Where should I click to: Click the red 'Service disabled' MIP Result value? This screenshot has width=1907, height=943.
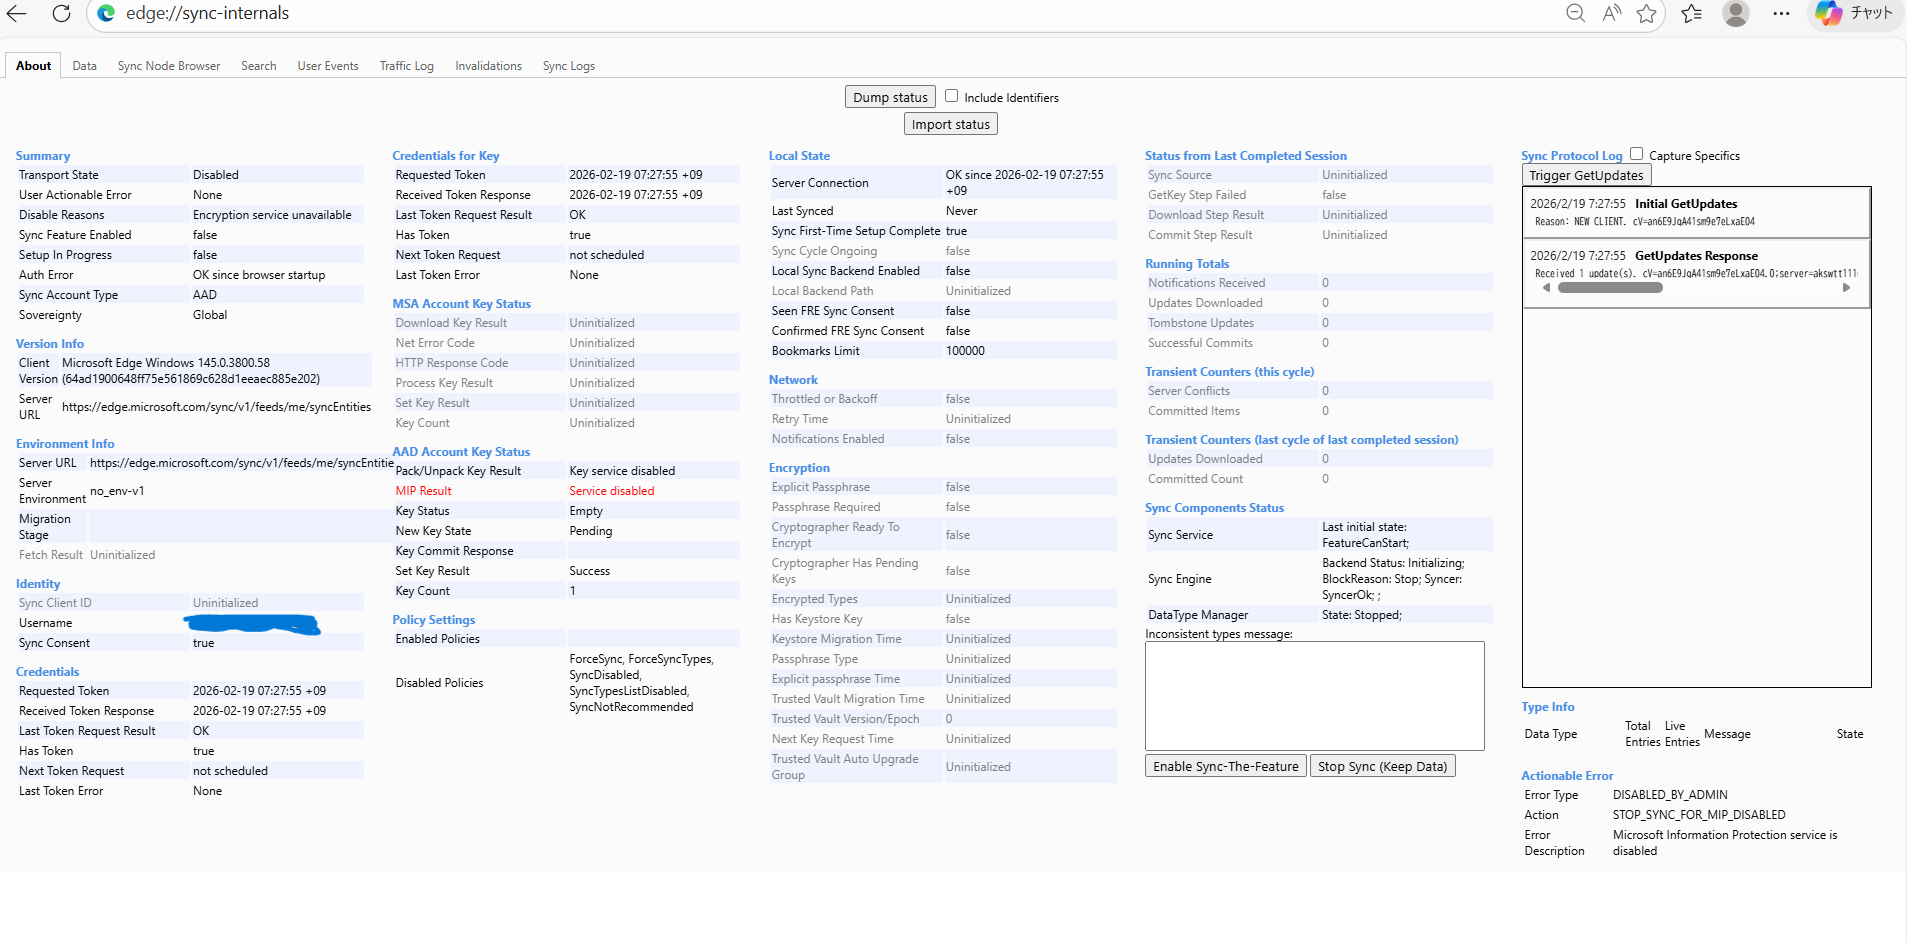pos(612,491)
